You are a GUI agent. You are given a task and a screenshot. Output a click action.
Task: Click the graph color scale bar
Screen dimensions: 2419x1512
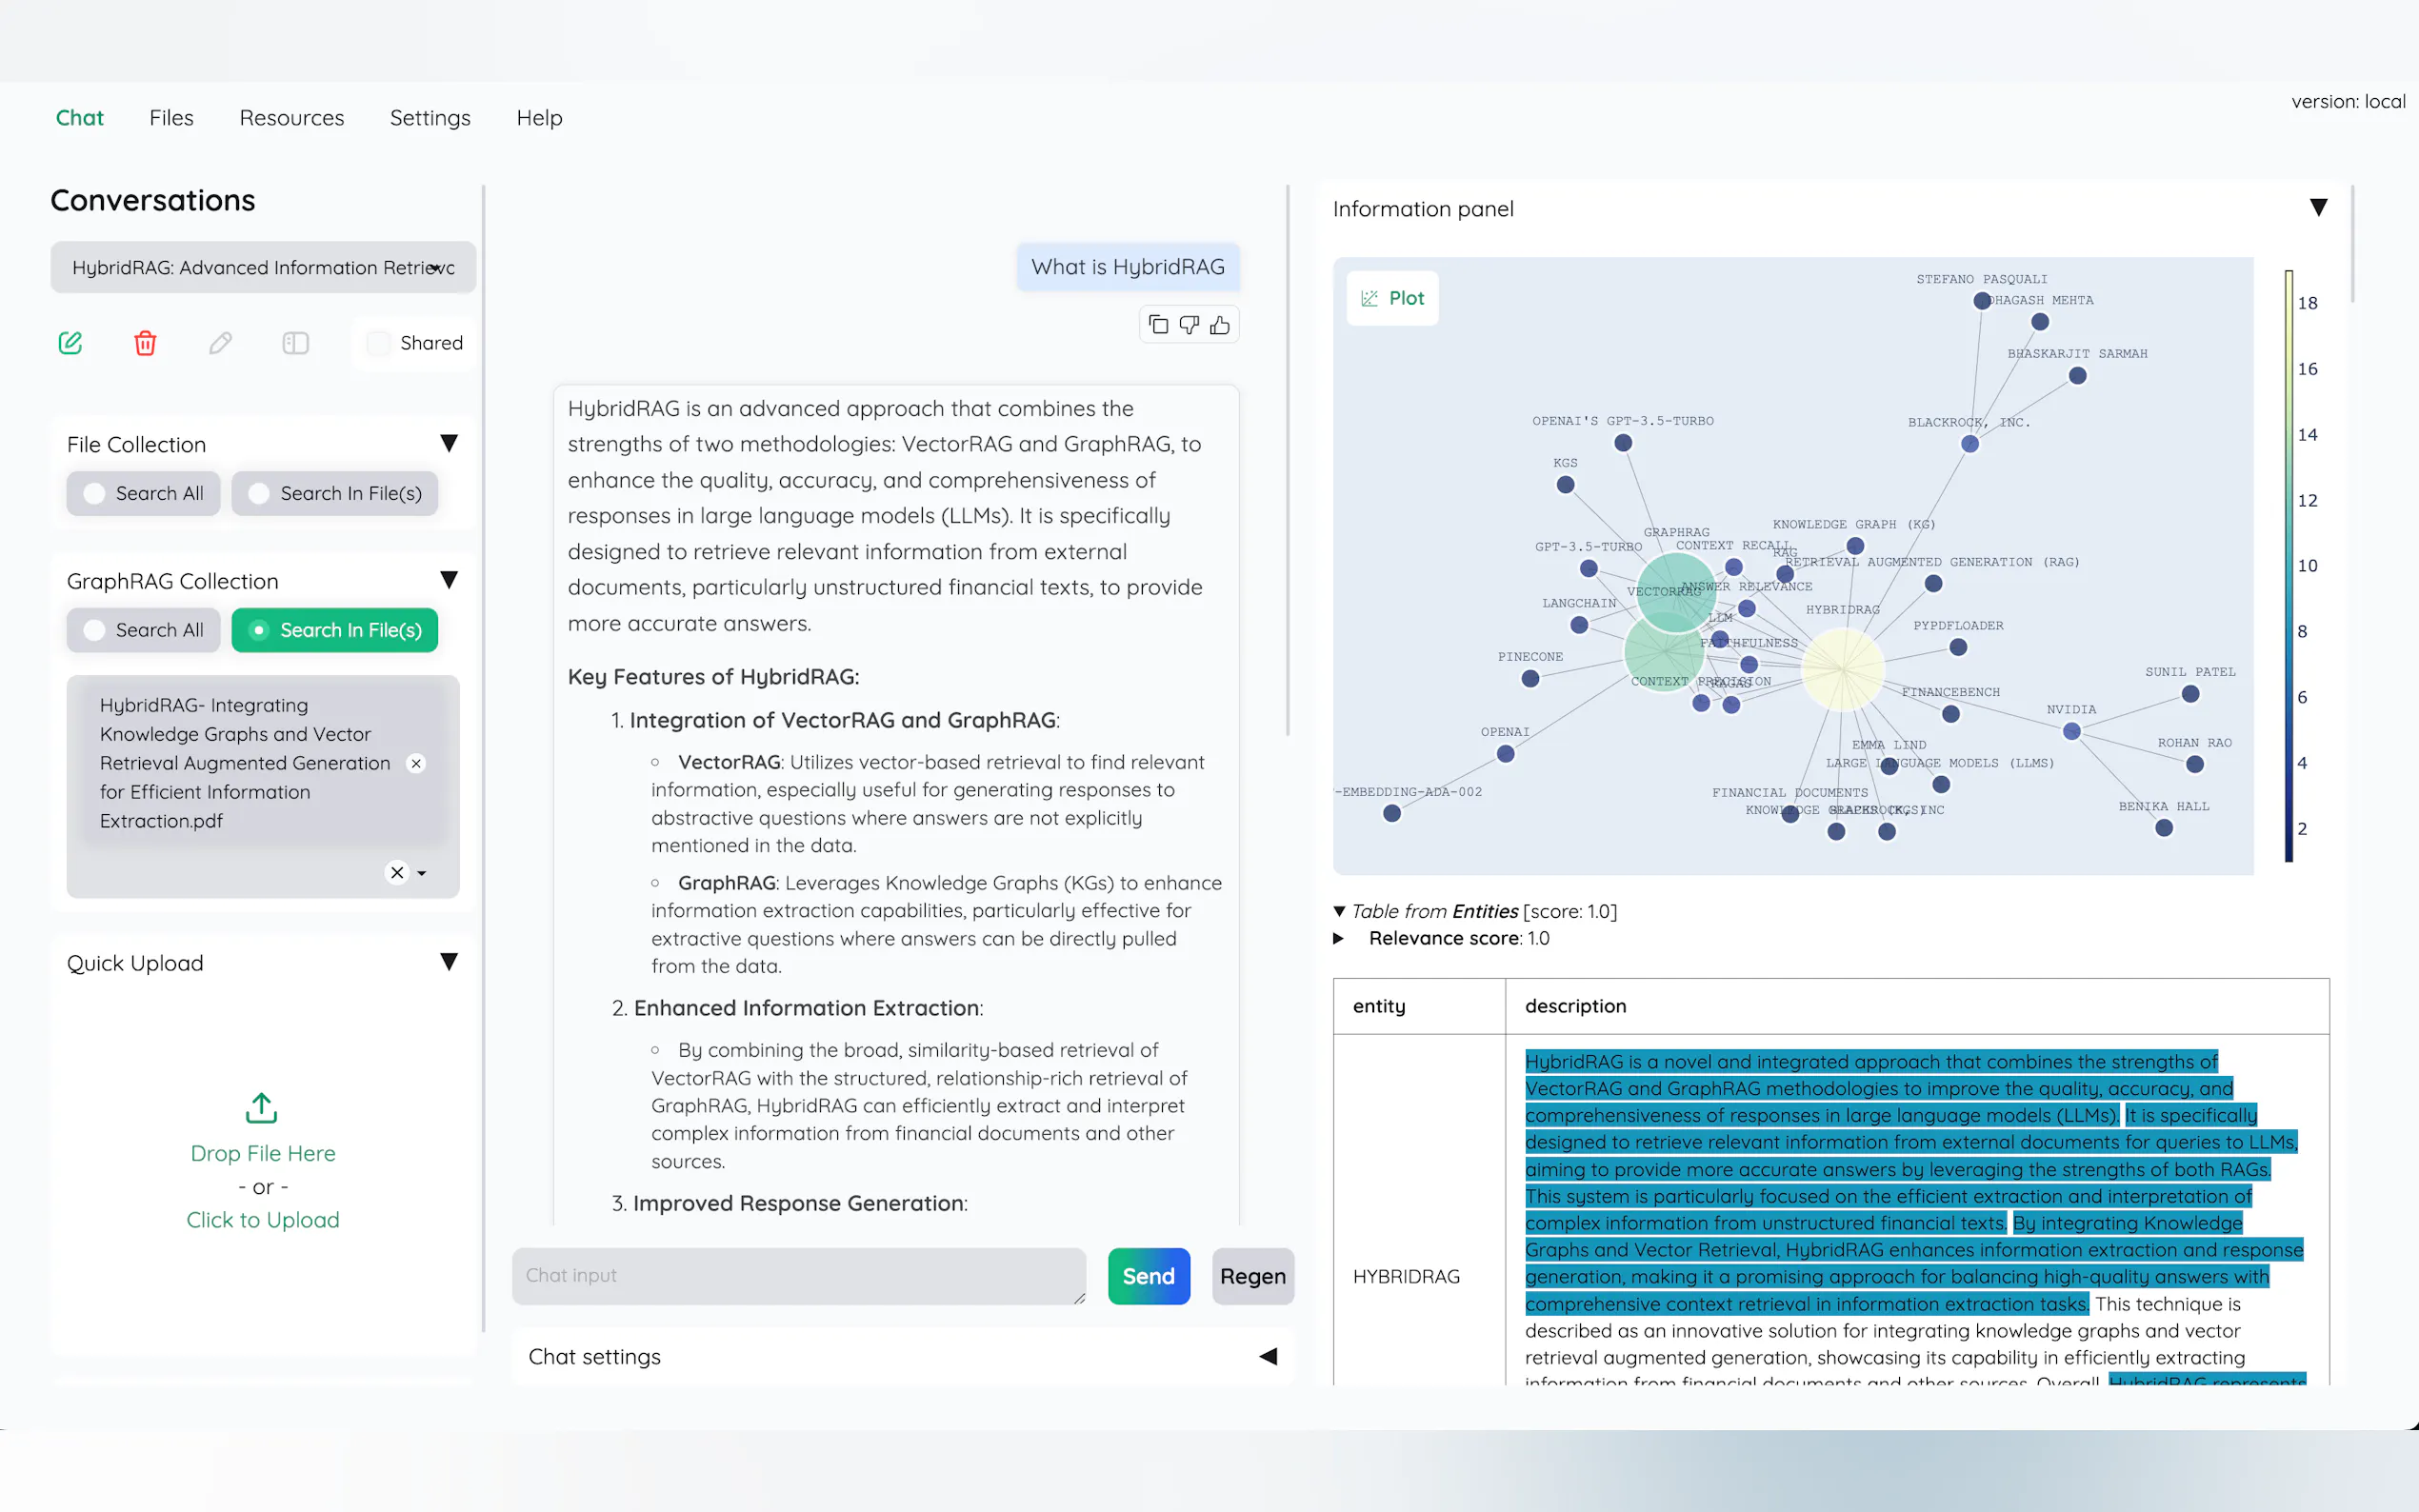[x=2288, y=565]
